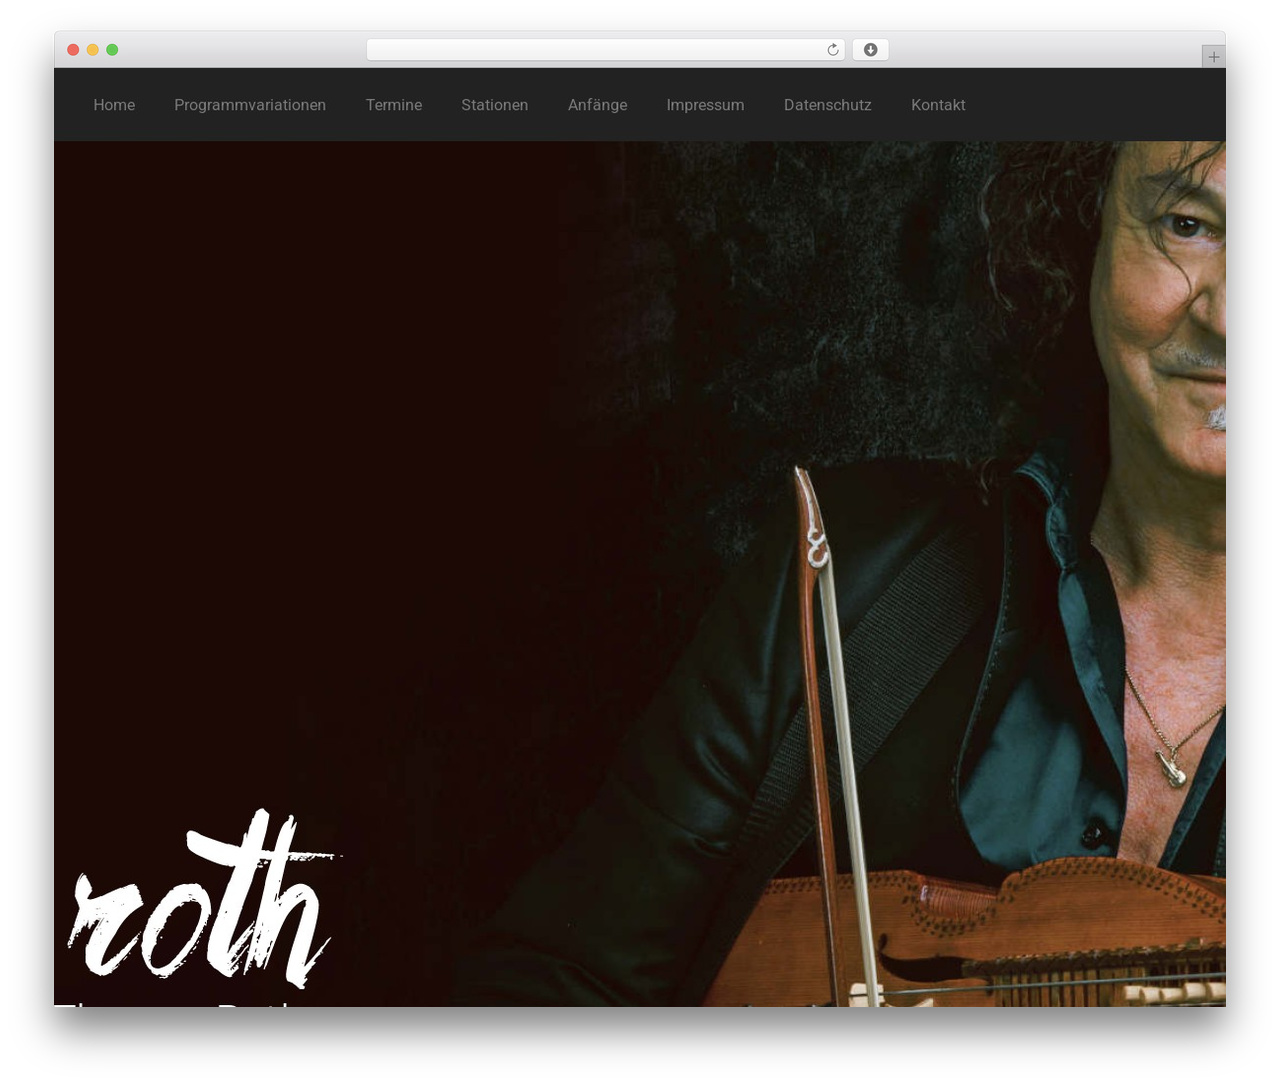Select Stationen in the navigation bar
Viewport: 1280px width, 1084px height.
pyautogui.click(x=495, y=105)
